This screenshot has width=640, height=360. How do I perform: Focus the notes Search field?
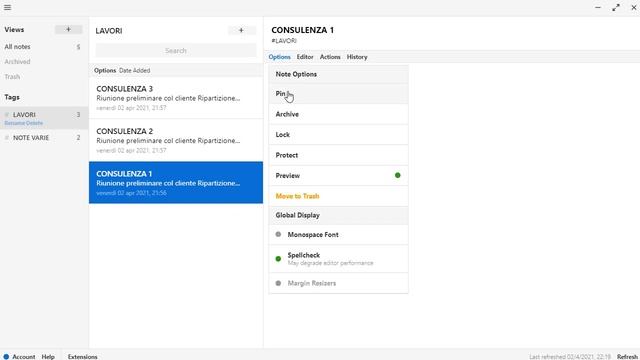176,51
